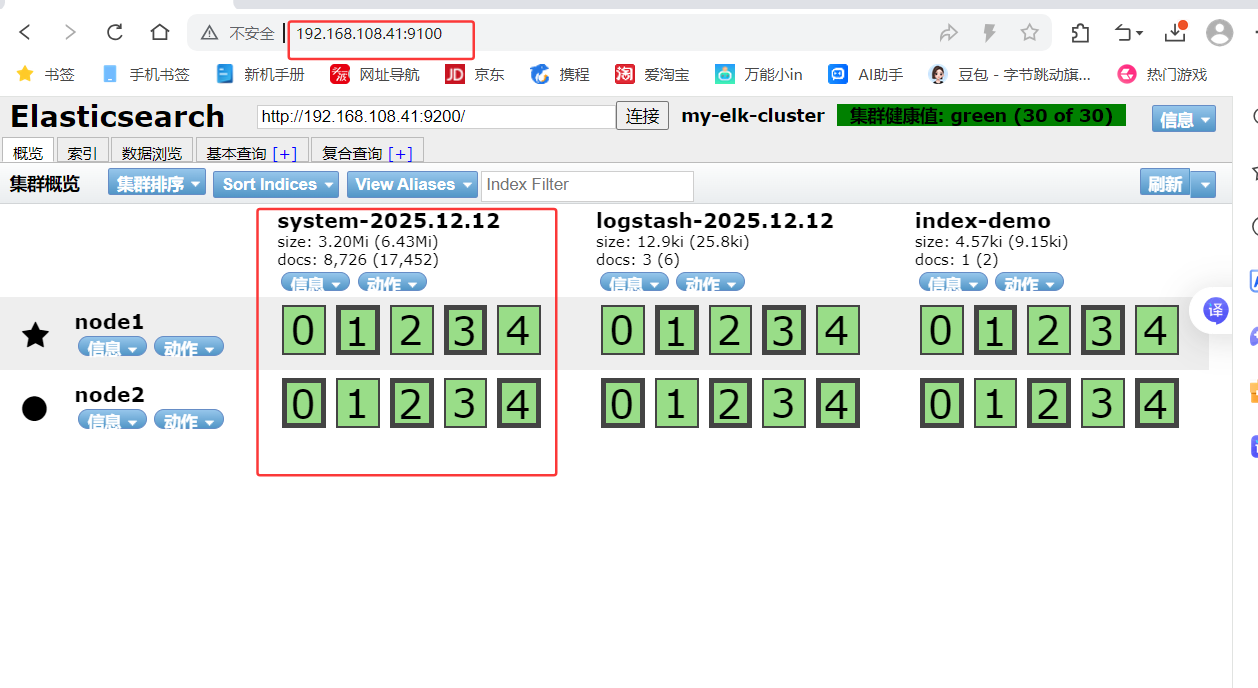Click node1 shard 2 of logstash-2025.12.12
The width and height of the screenshot is (1258, 688).
729,330
